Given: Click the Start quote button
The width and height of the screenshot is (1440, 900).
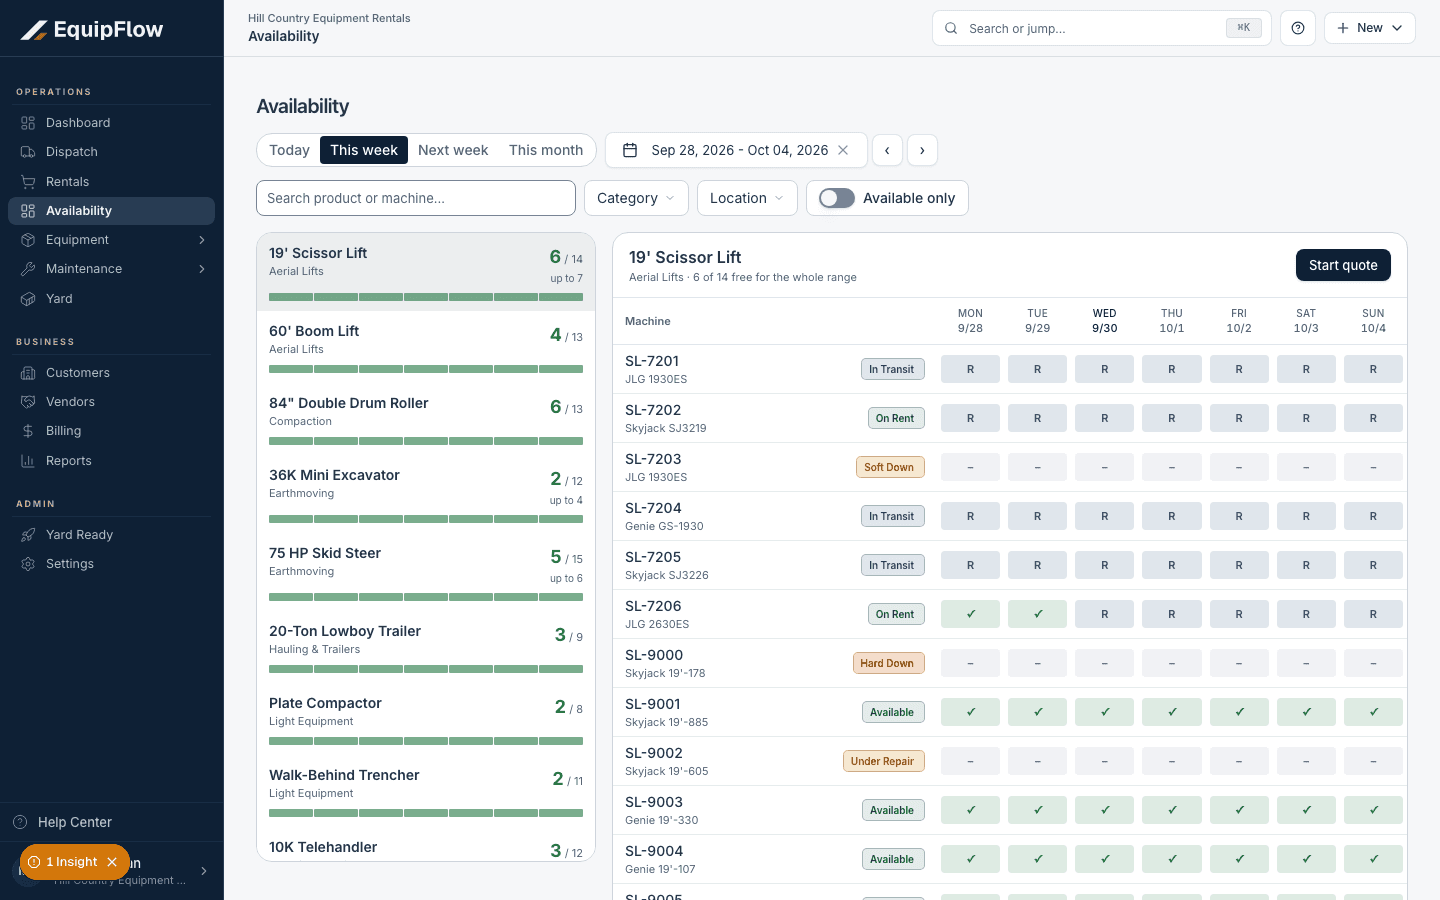Looking at the screenshot, I should point(1343,265).
